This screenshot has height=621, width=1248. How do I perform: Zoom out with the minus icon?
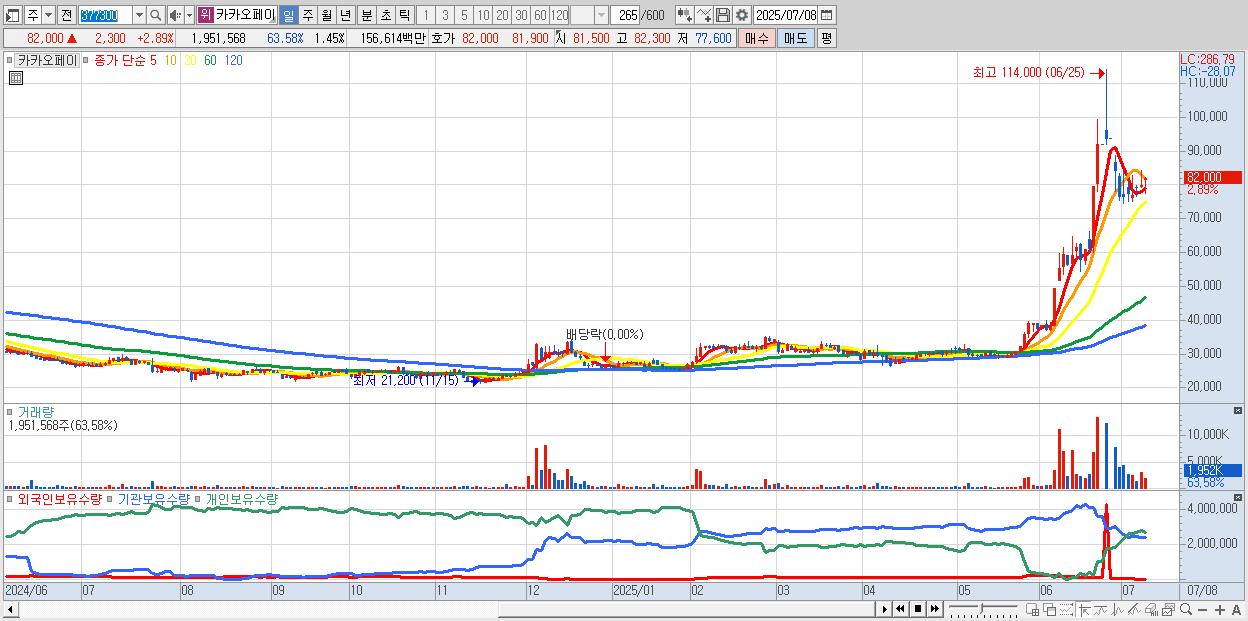pos(1202,610)
